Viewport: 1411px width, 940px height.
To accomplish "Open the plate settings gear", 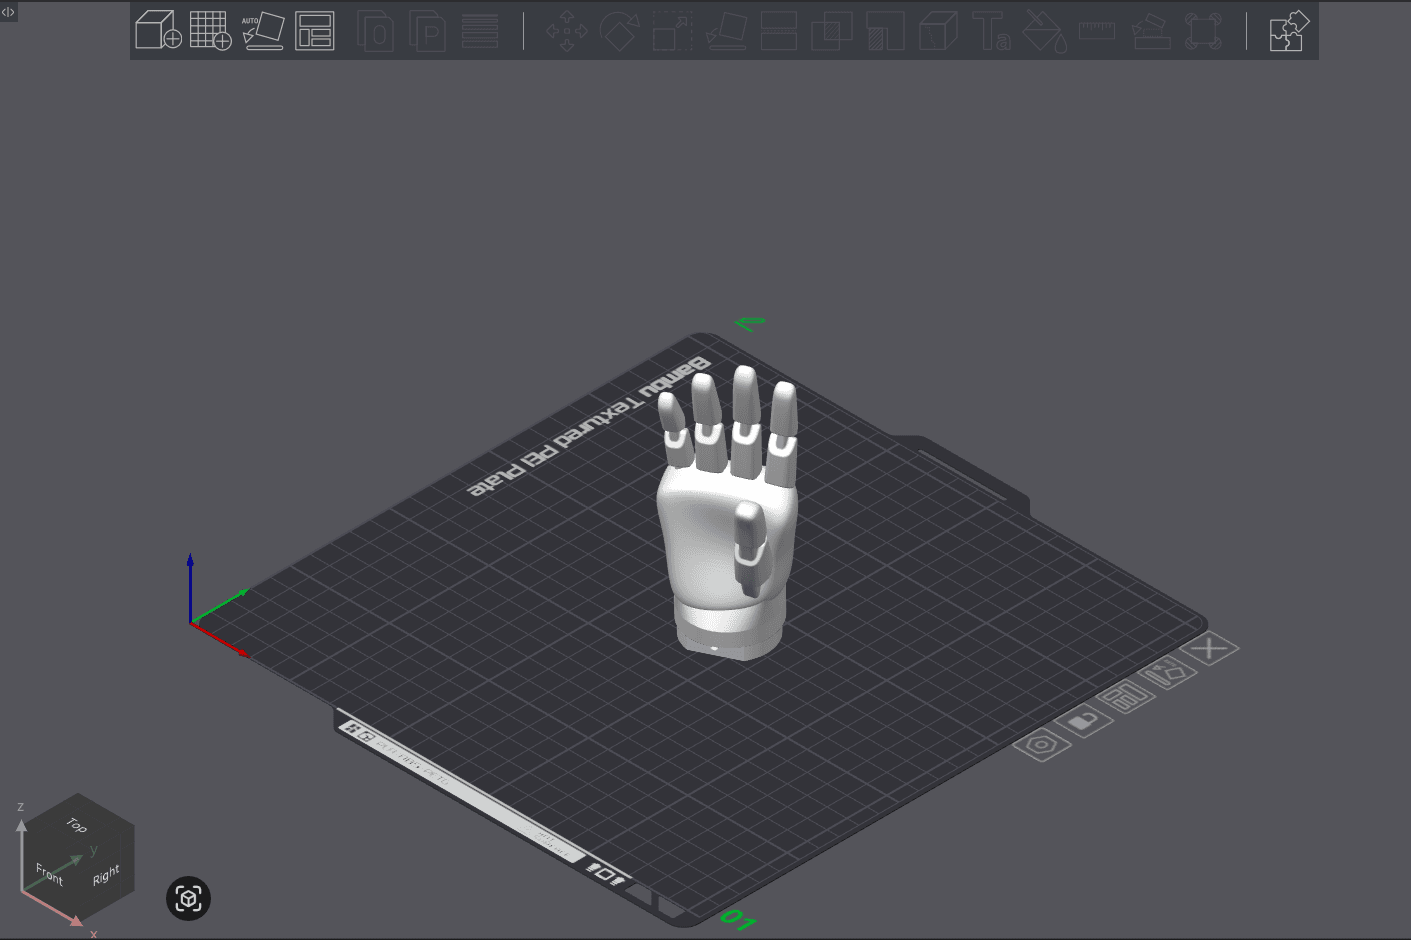I will [1042, 746].
